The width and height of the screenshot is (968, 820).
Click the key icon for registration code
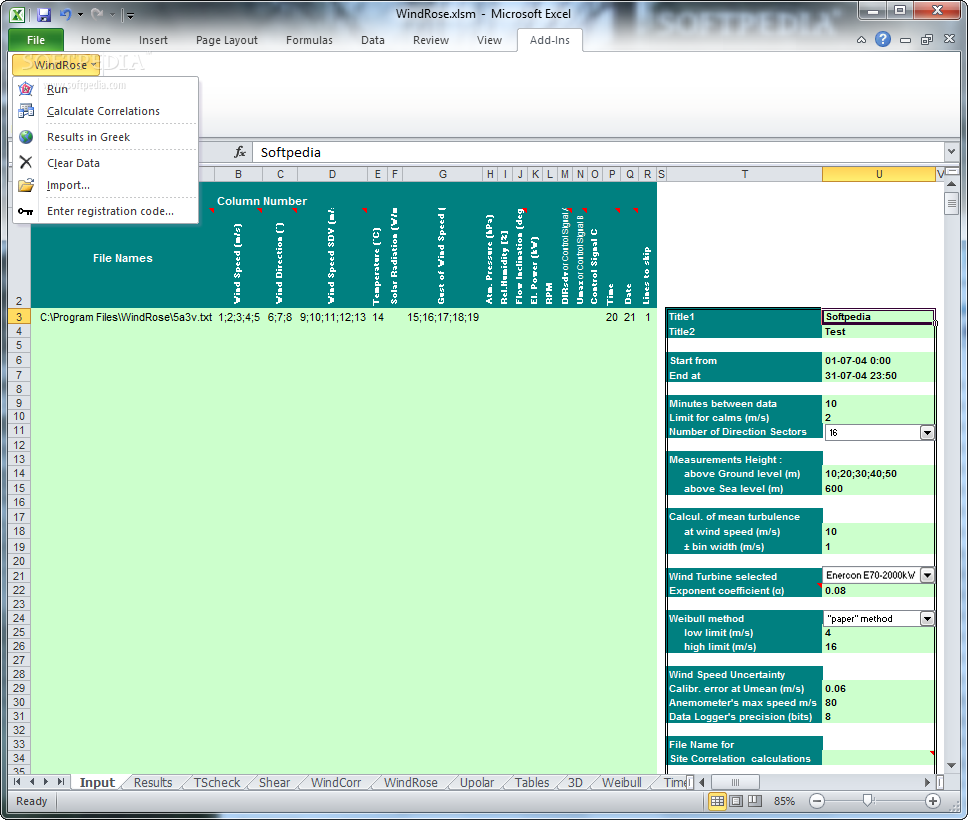[26, 211]
